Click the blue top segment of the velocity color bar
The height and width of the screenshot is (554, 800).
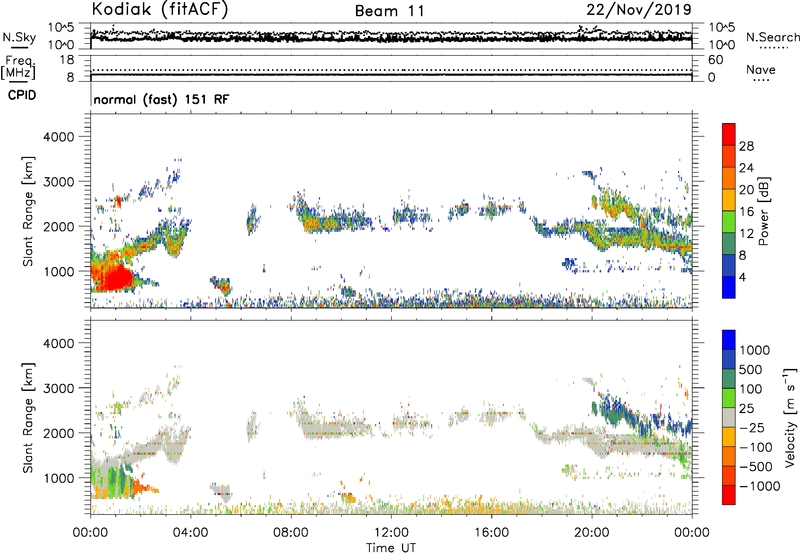729,340
